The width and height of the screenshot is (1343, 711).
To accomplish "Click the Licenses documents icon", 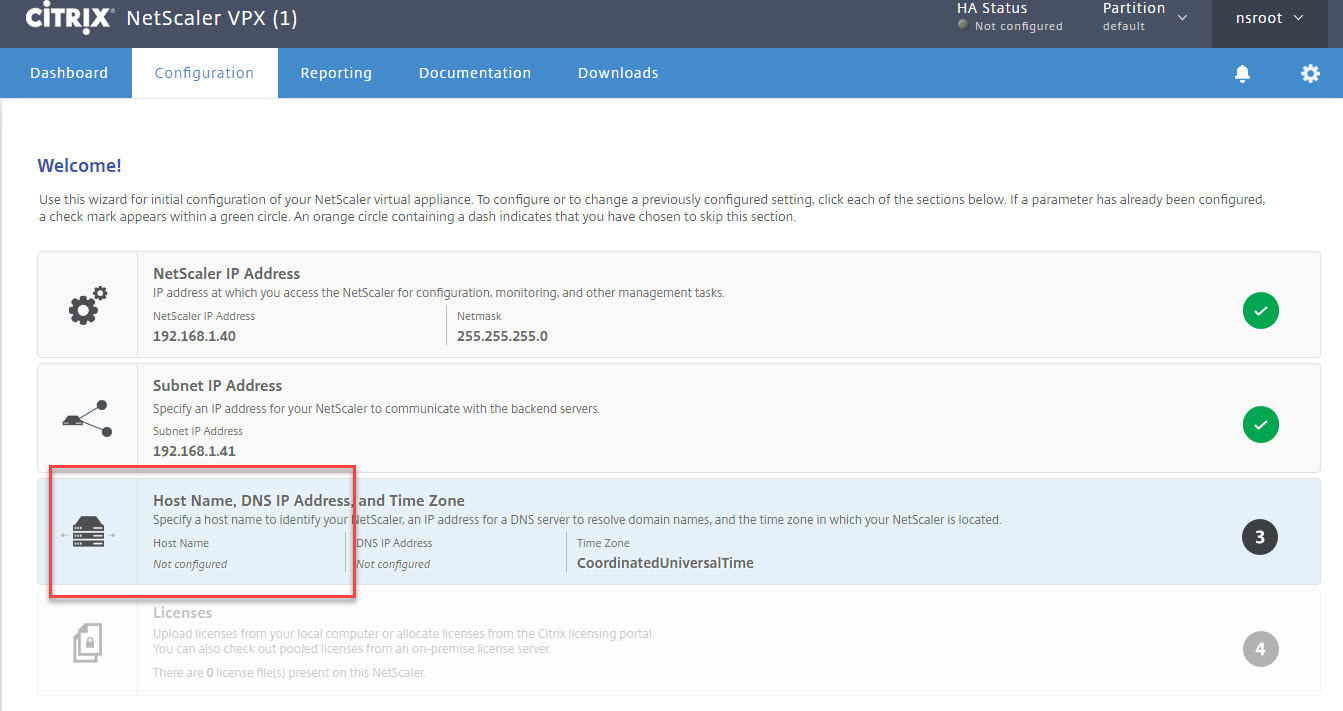I will click(x=88, y=644).
